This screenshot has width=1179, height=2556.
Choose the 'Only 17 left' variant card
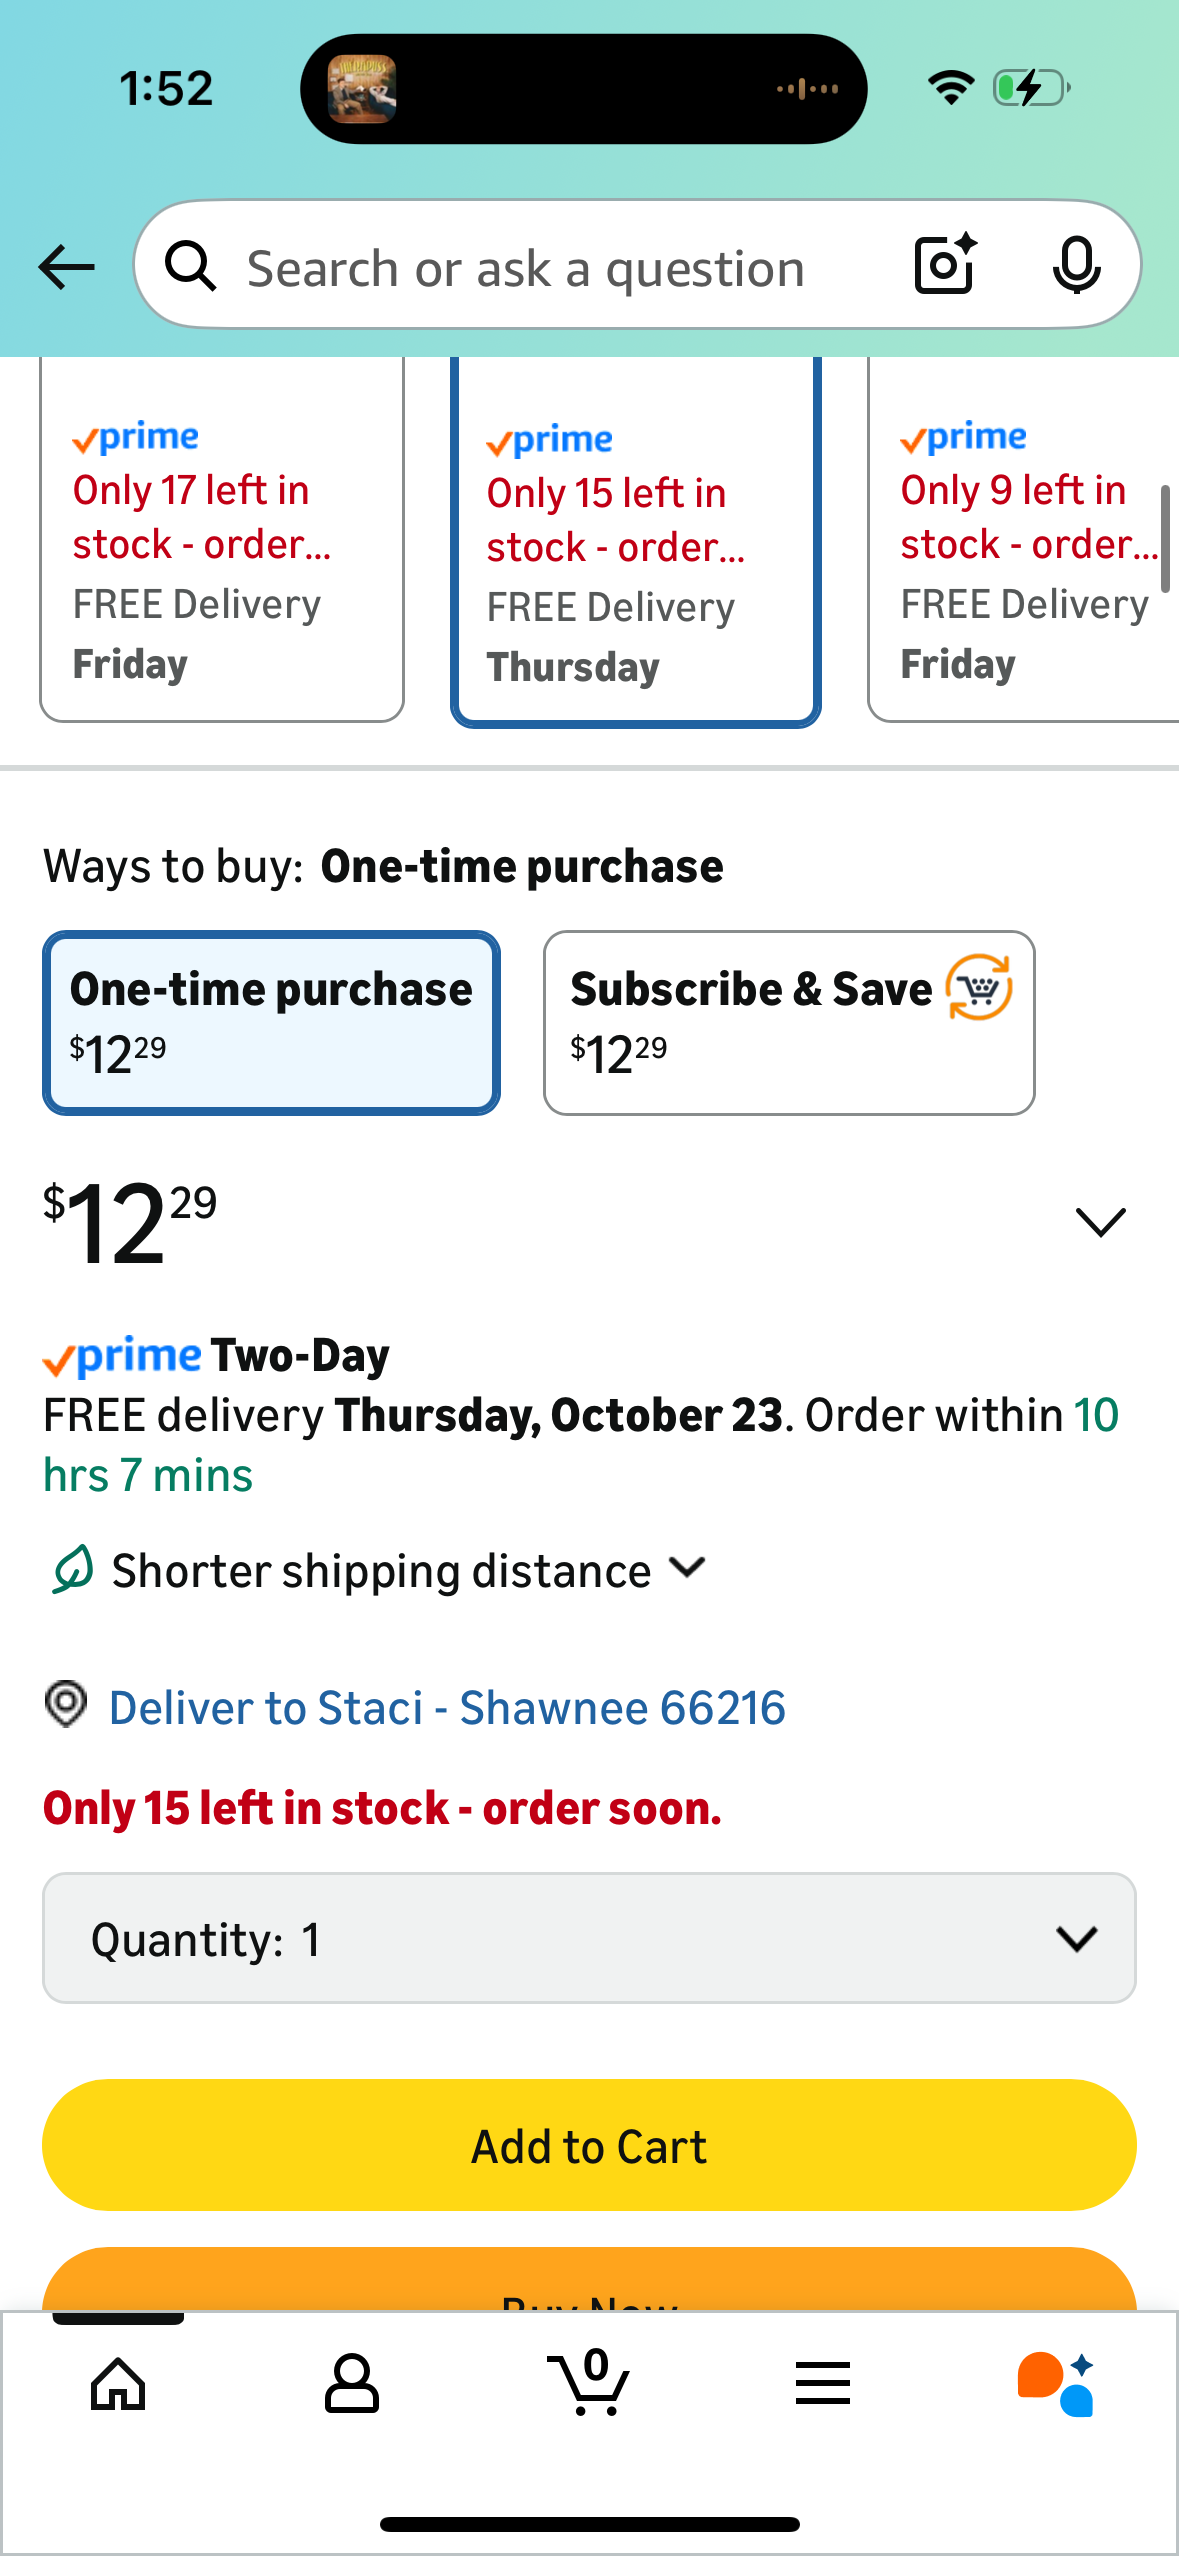221,550
